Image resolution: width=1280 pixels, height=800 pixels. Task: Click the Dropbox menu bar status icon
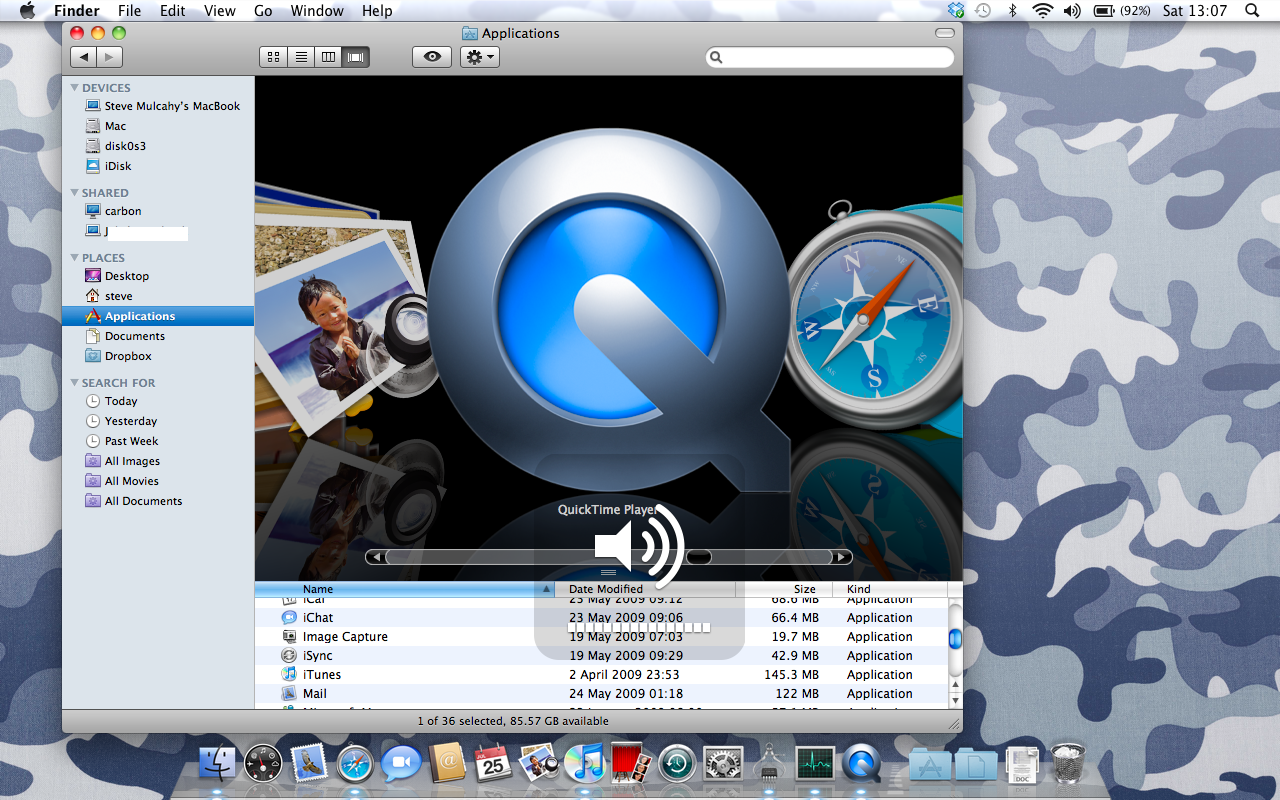(x=956, y=11)
